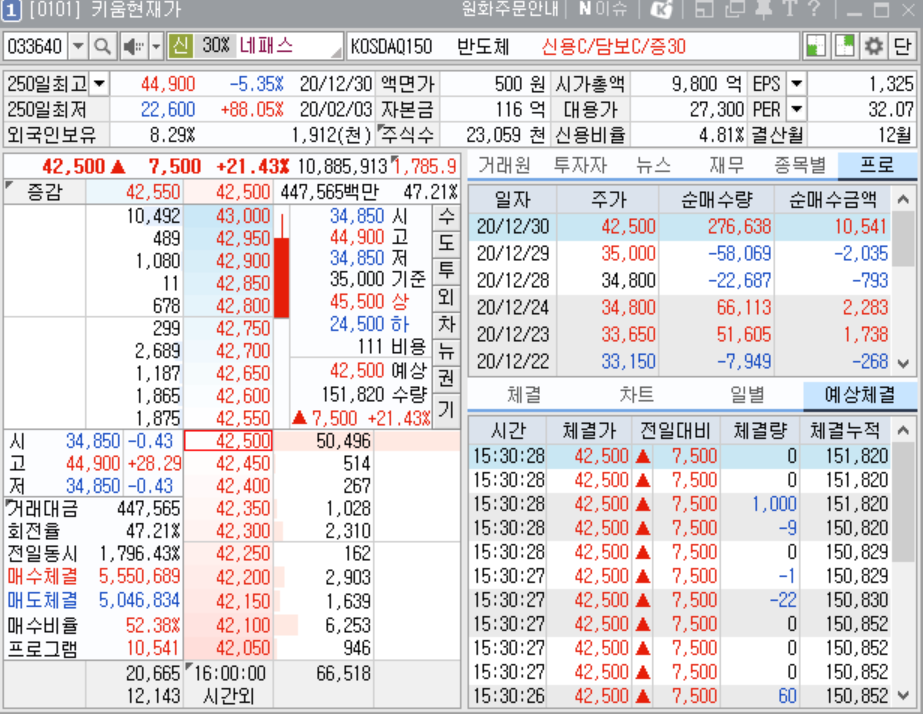Viewport: 923px width, 714px height.
Task: Click the T font size icon
Action: pos(791,9)
